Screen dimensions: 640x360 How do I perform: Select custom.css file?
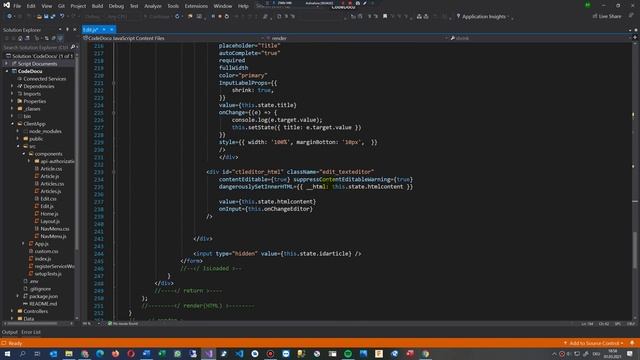pyautogui.click(x=47, y=251)
